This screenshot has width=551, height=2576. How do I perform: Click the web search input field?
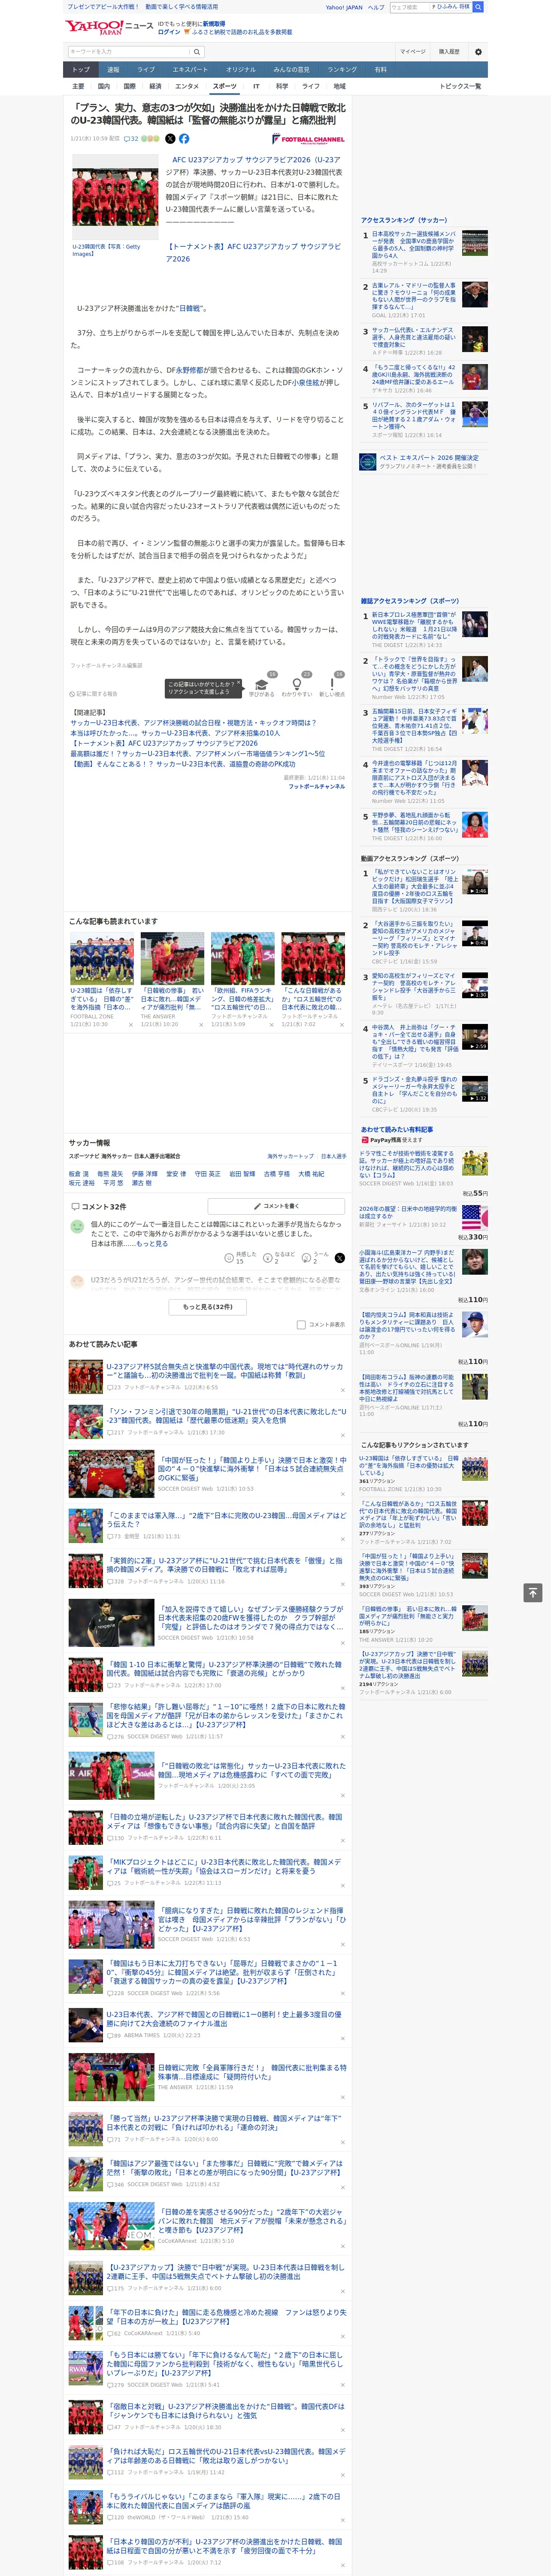[x=409, y=7]
